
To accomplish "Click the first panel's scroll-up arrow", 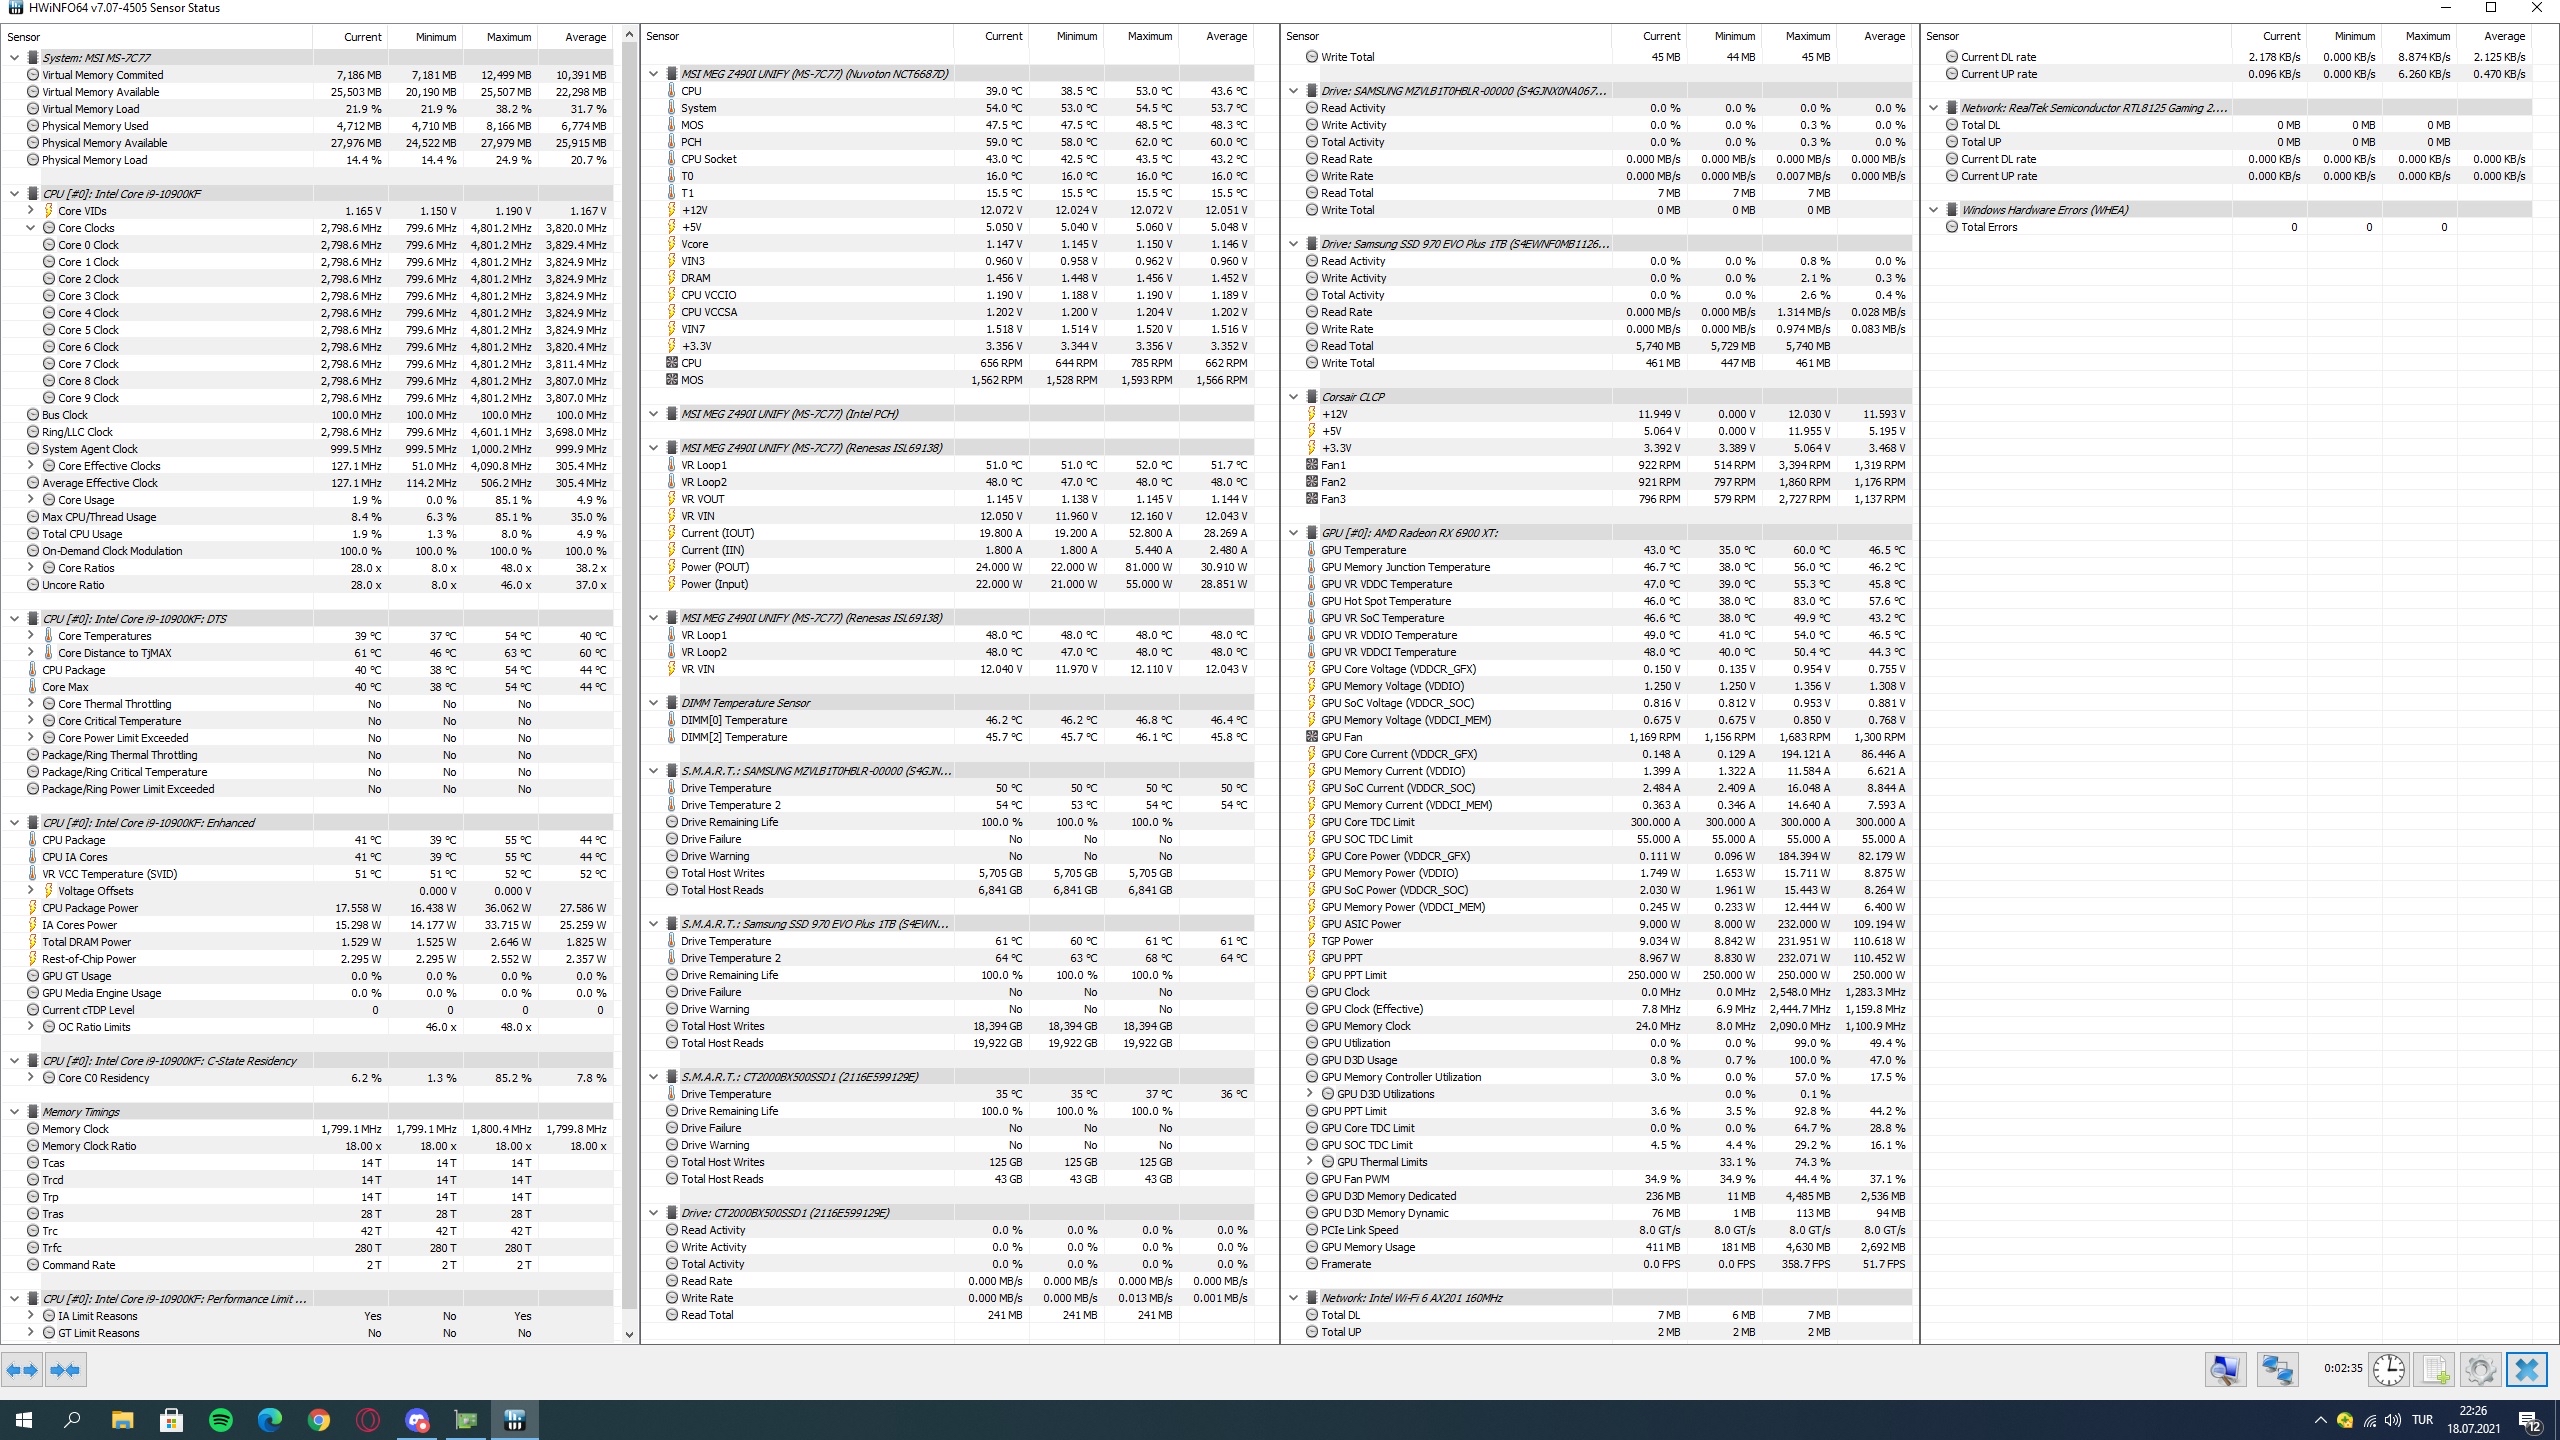I will 629,36.
